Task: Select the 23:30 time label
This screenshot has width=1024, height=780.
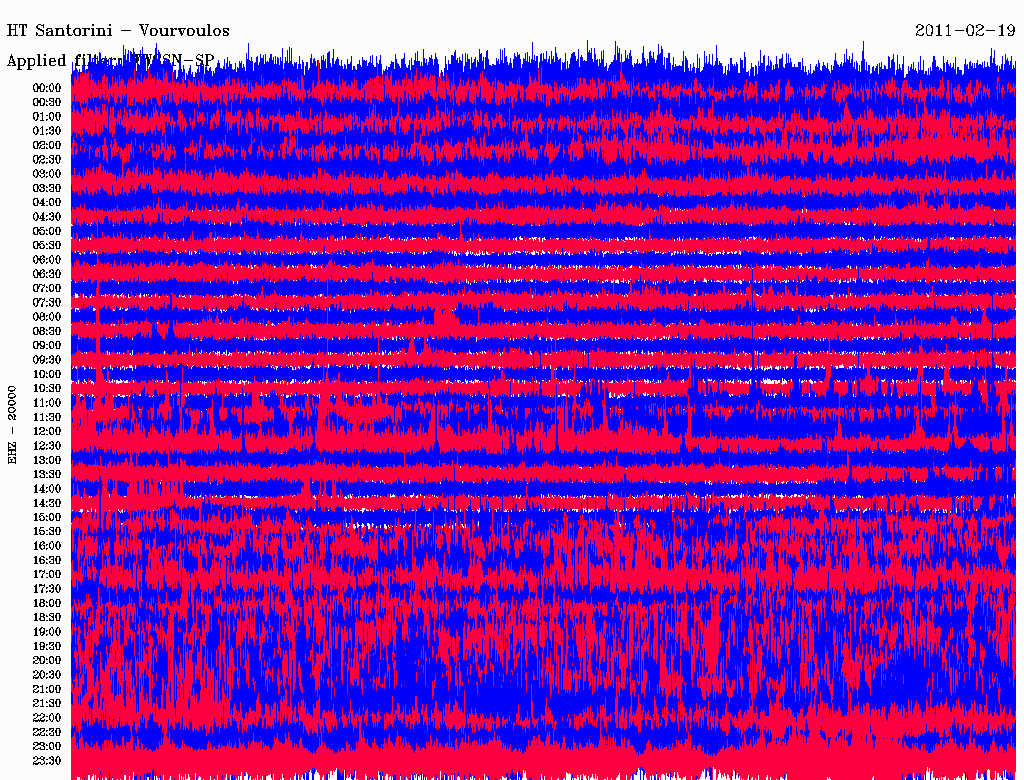Action: click(47, 761)
